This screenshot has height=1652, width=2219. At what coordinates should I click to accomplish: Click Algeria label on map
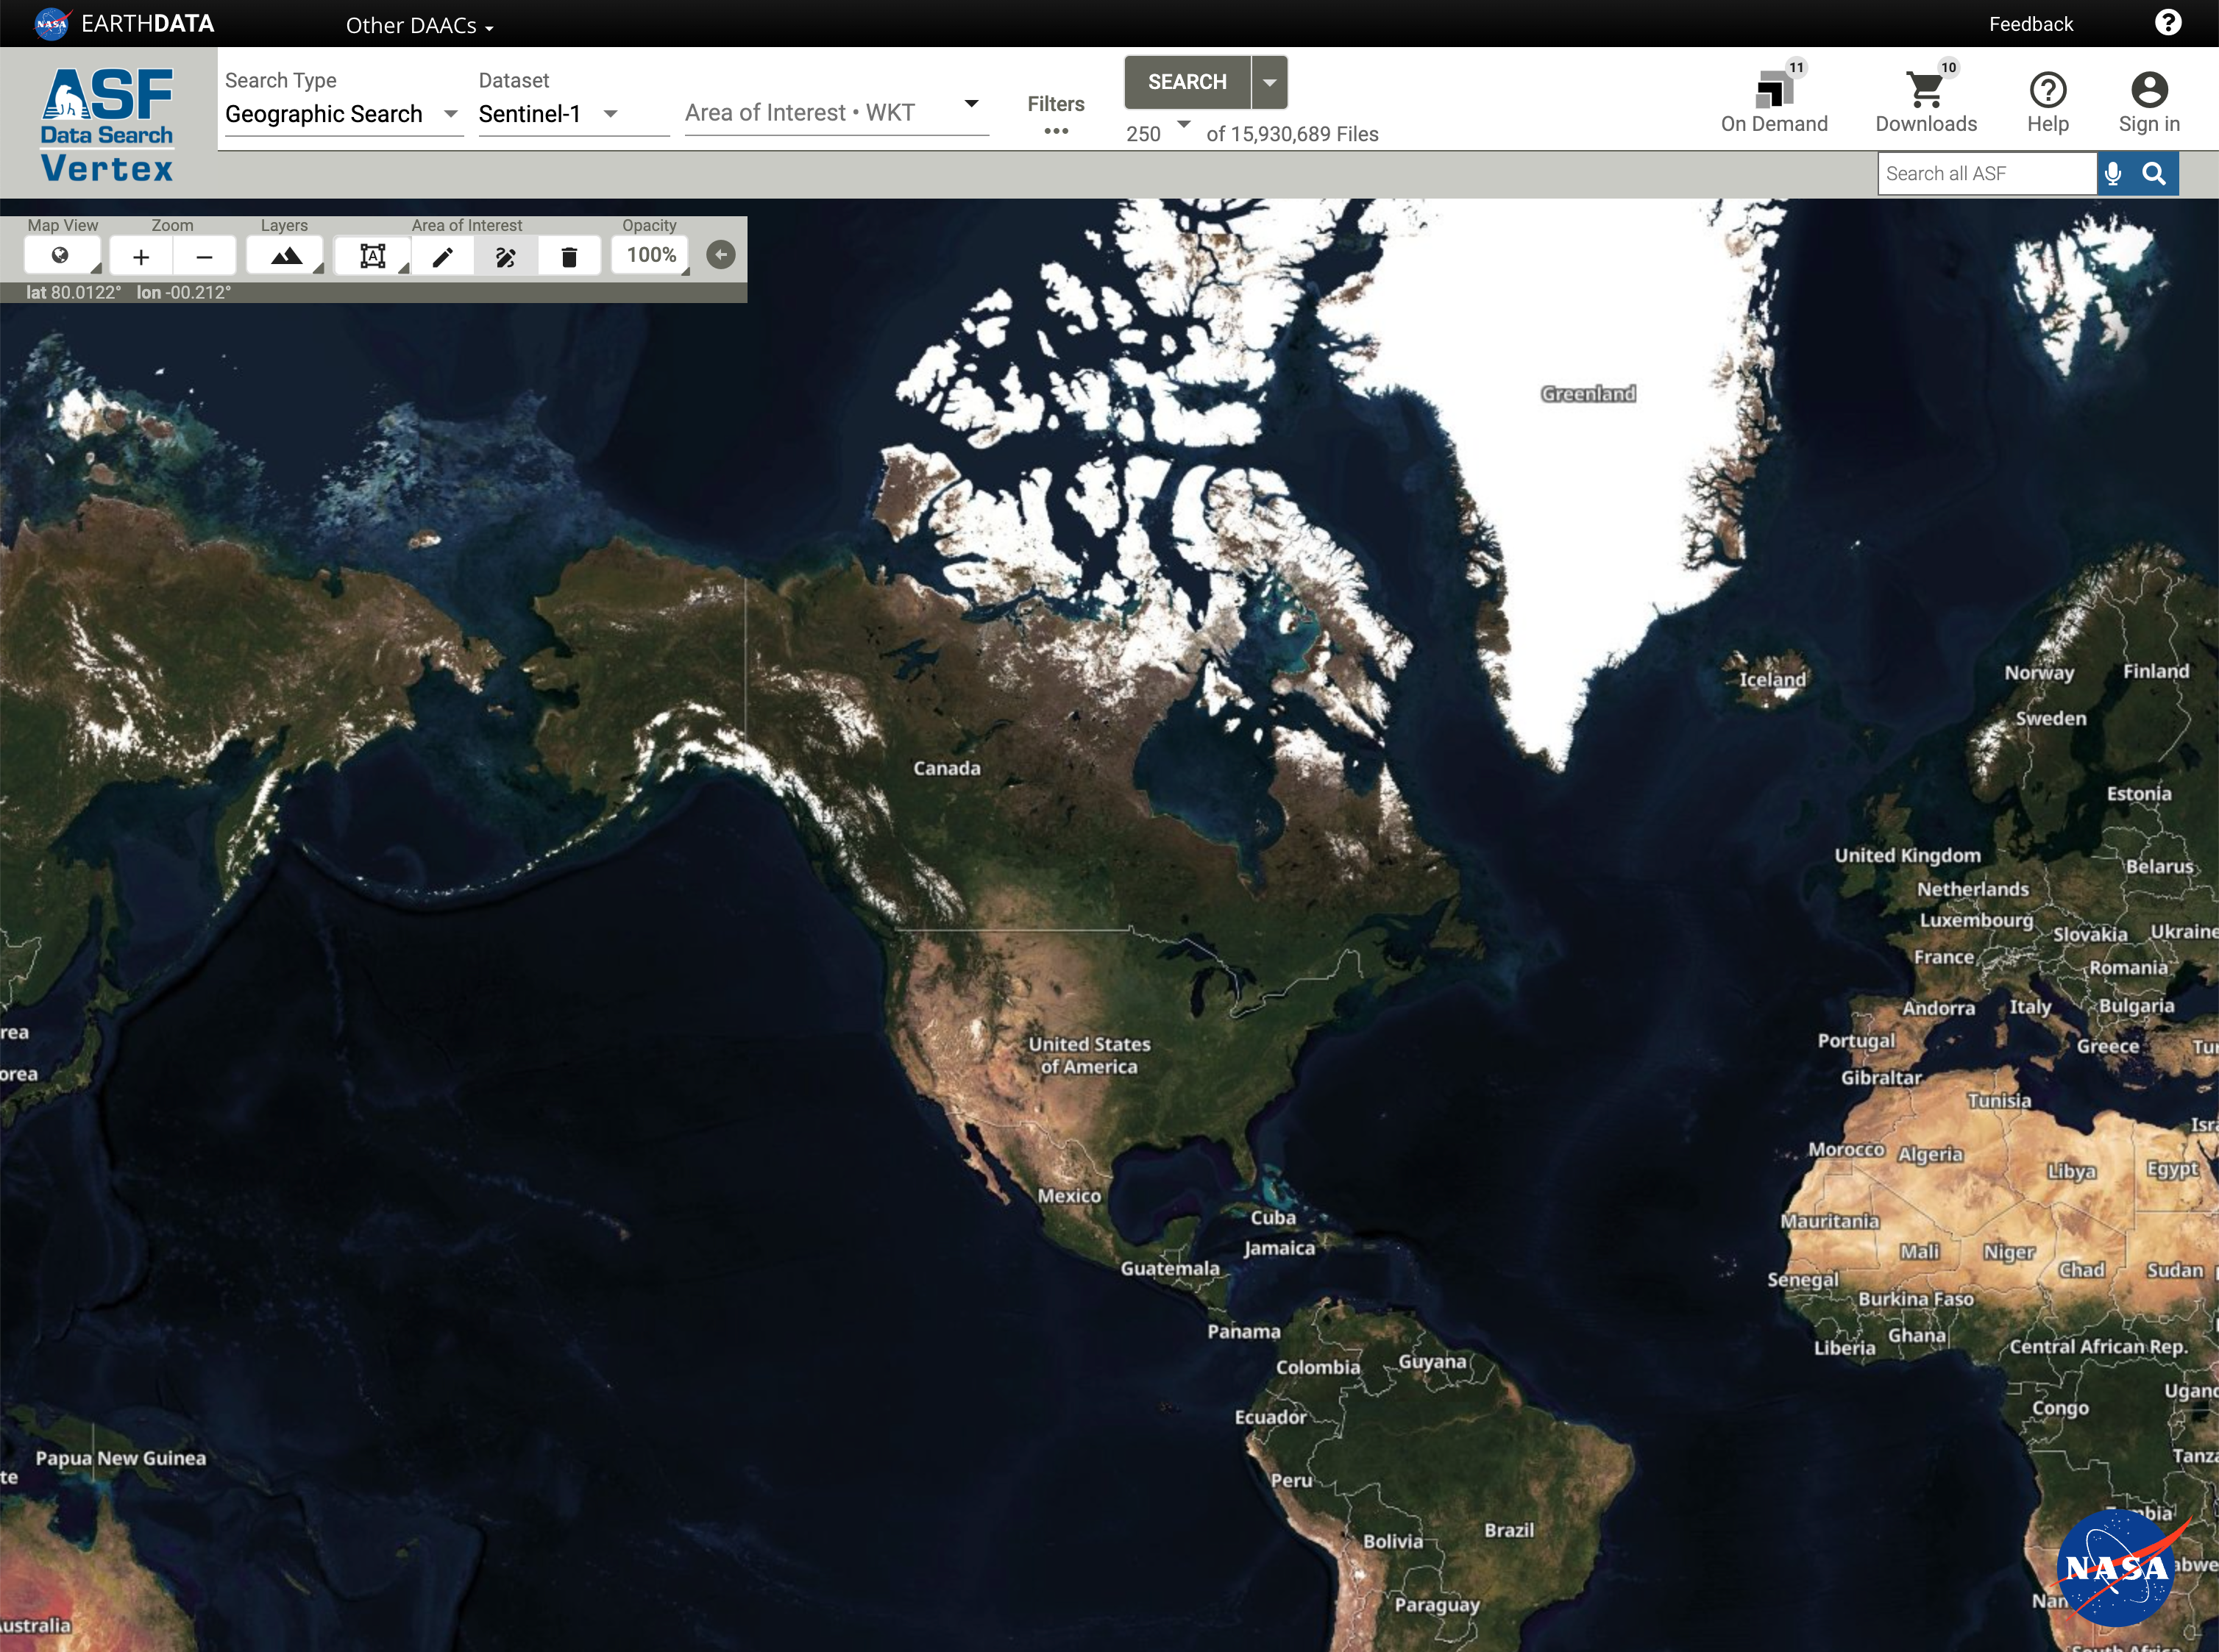click(x=1930, y=1155)
